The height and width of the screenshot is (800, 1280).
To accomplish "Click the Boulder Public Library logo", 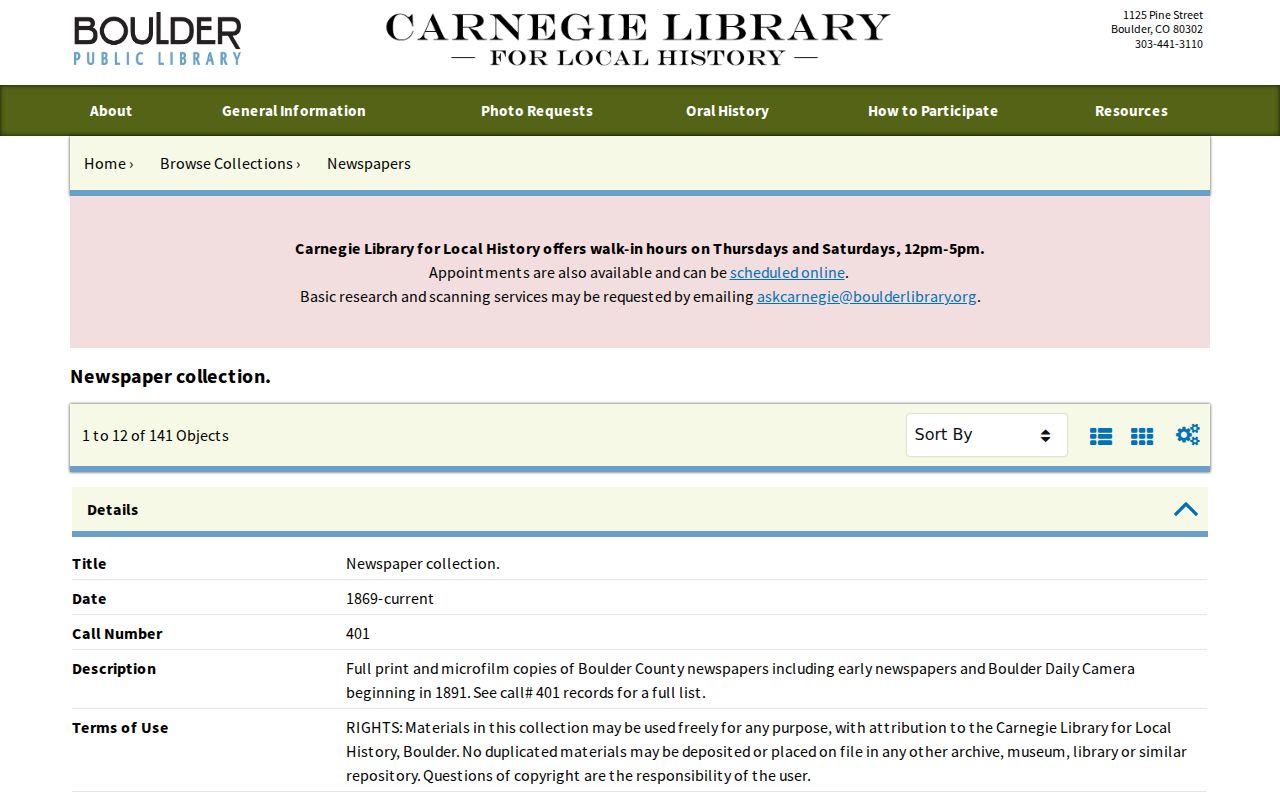I will (x=158, y=40).
